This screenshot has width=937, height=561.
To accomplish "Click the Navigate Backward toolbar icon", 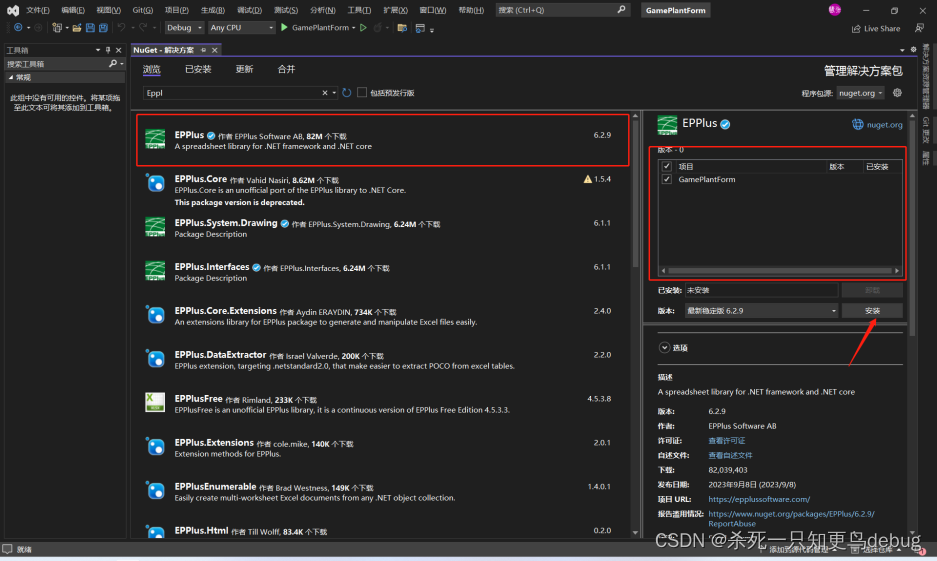I will click(18, 27).
